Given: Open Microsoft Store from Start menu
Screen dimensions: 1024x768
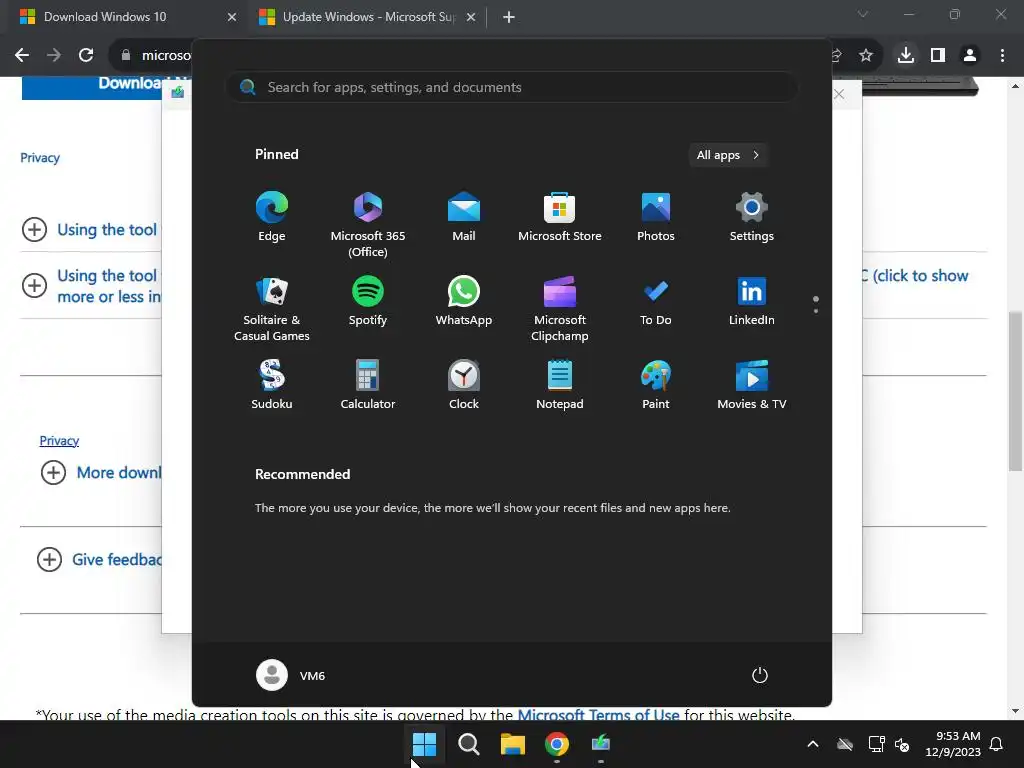Looking at the screenshot, I should pyautogui.click(x=560, y=217).
